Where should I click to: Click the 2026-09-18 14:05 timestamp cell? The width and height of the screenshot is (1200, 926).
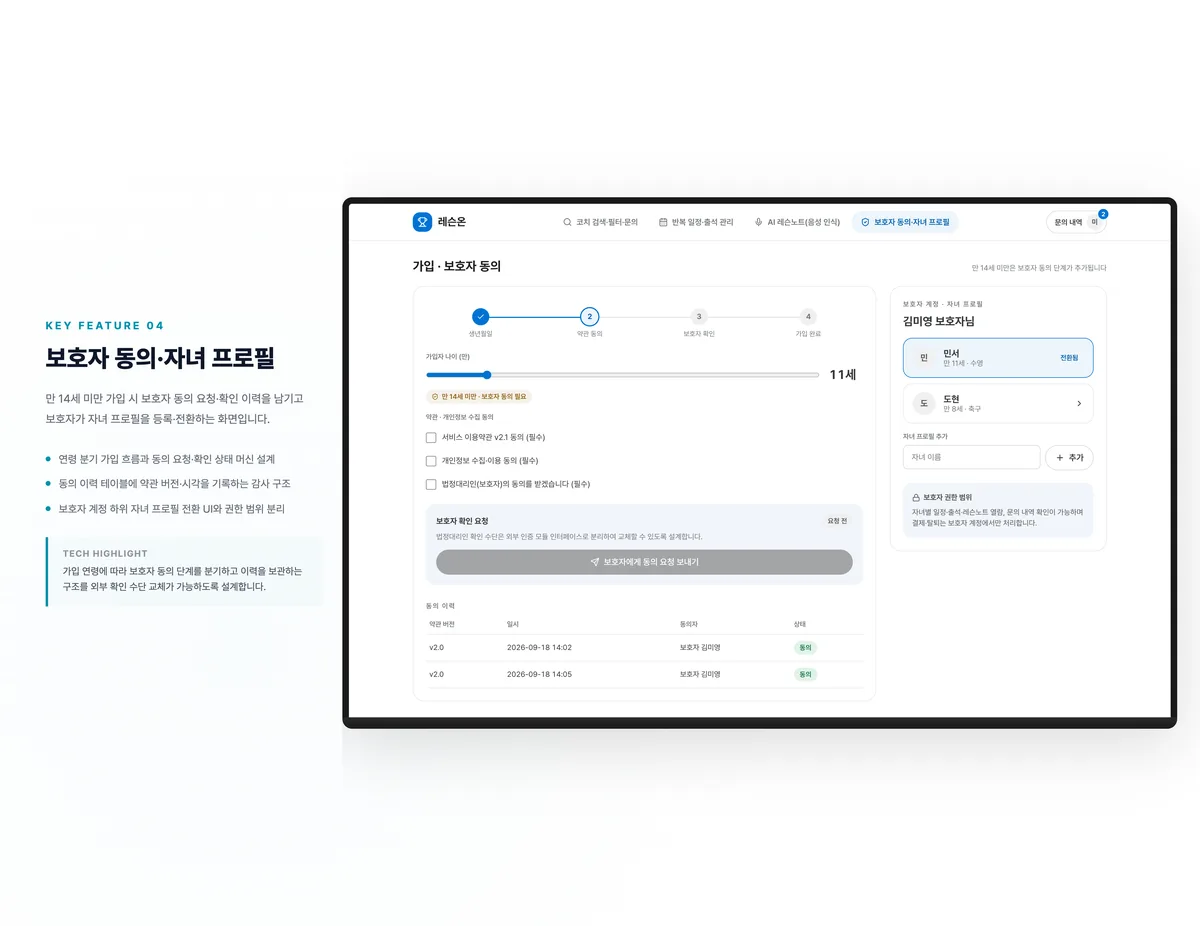539,674
